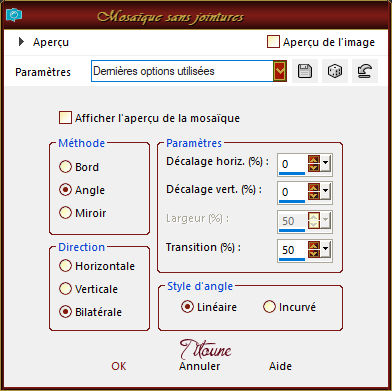This screenshot has width=392, height=391.
Task: Increase Décalage horiz. with up spinner arrow
Action: [314, 160]
